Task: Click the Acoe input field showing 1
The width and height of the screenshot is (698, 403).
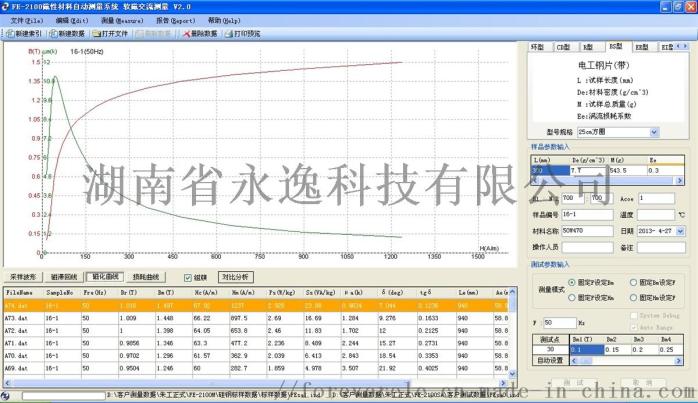Action: coord(657,198)
